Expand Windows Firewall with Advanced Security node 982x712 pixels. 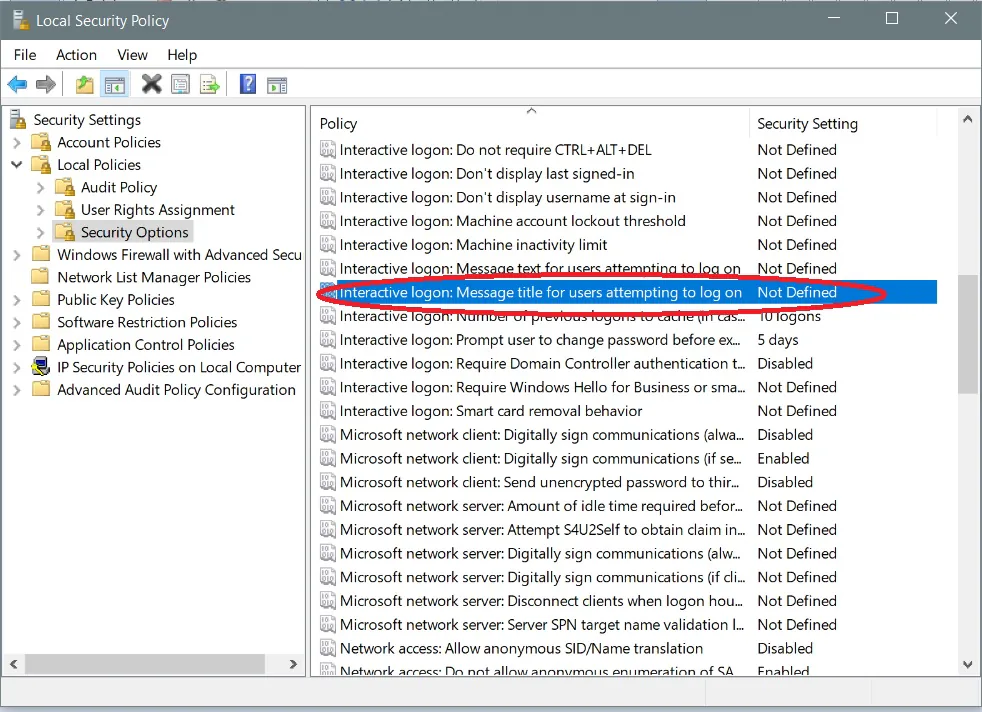(17, 255)
